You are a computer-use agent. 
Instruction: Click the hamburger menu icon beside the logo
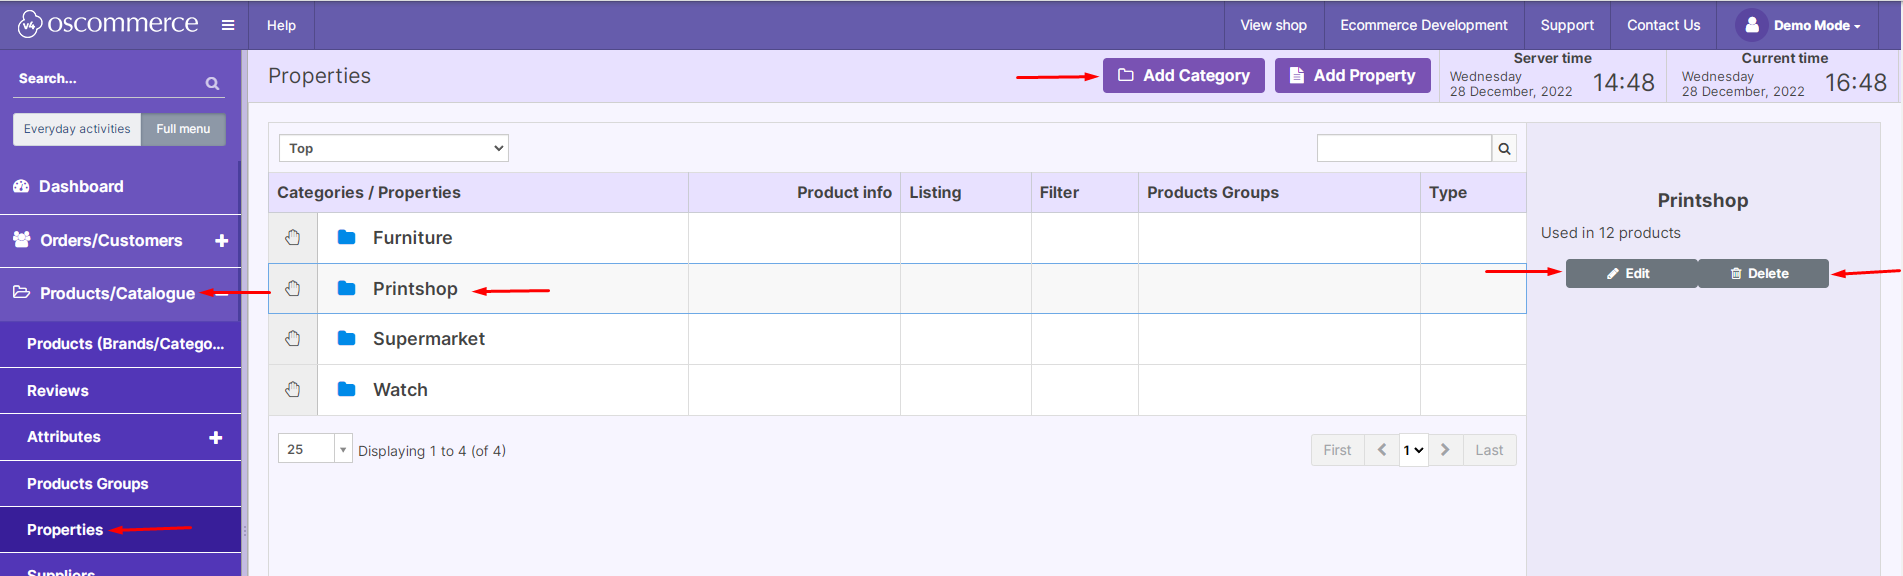228,25
